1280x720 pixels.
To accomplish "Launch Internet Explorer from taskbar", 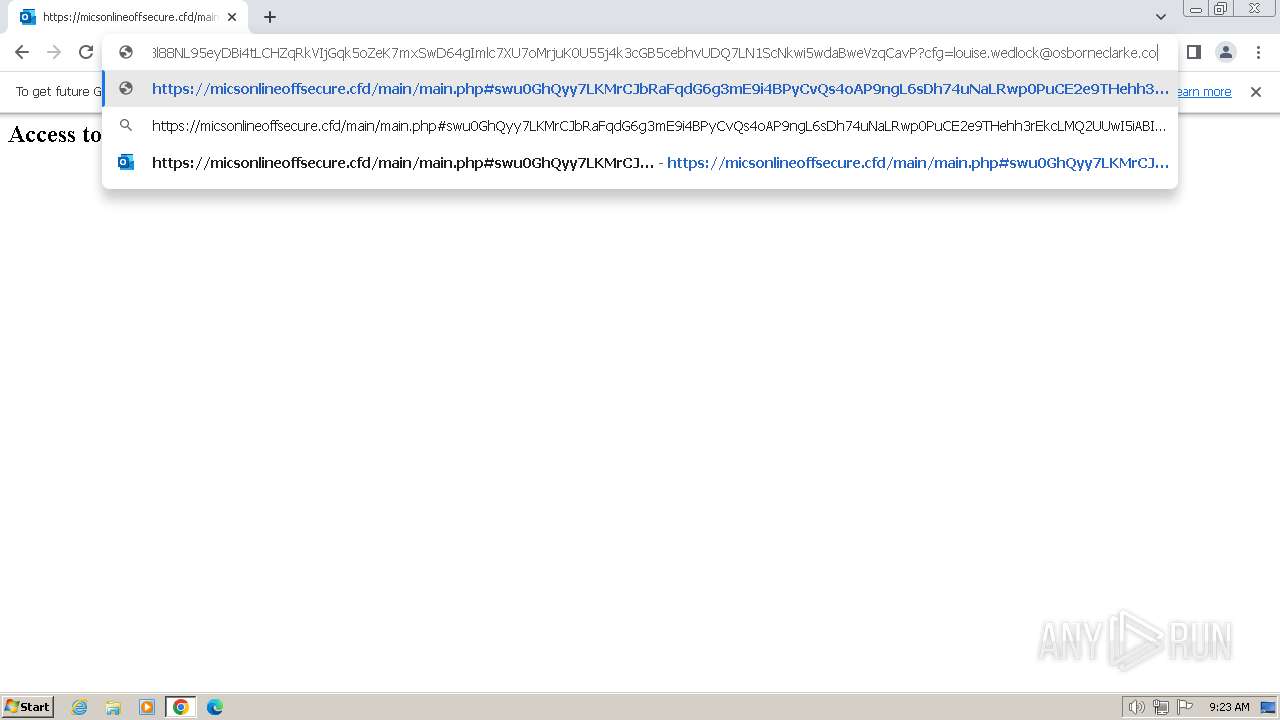I will point(80,707).
